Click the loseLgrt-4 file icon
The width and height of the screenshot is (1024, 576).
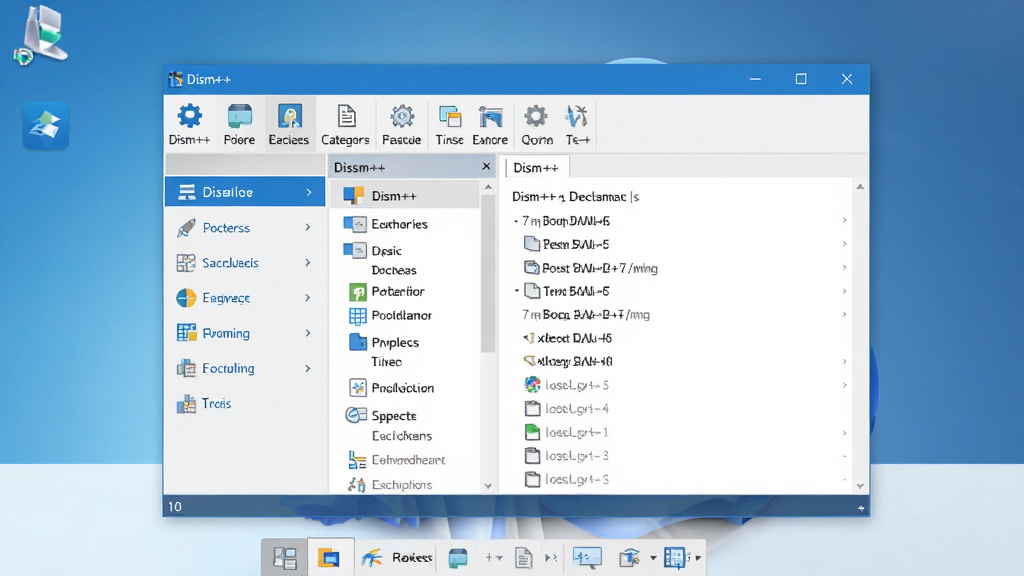532,409
